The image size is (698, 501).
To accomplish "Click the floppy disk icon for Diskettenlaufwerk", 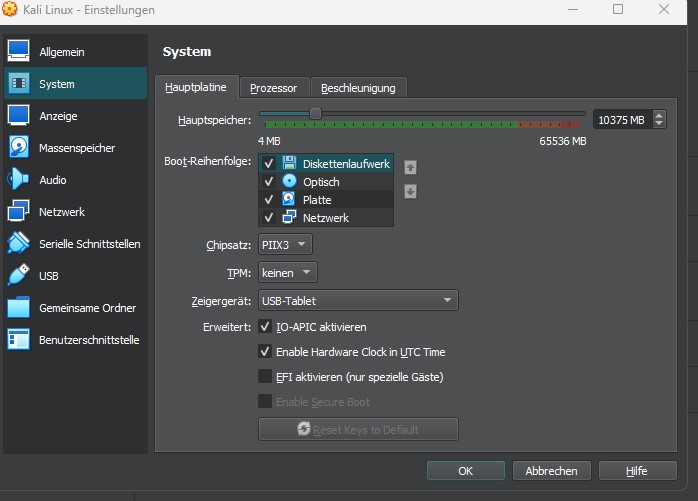I will (289, 163).
